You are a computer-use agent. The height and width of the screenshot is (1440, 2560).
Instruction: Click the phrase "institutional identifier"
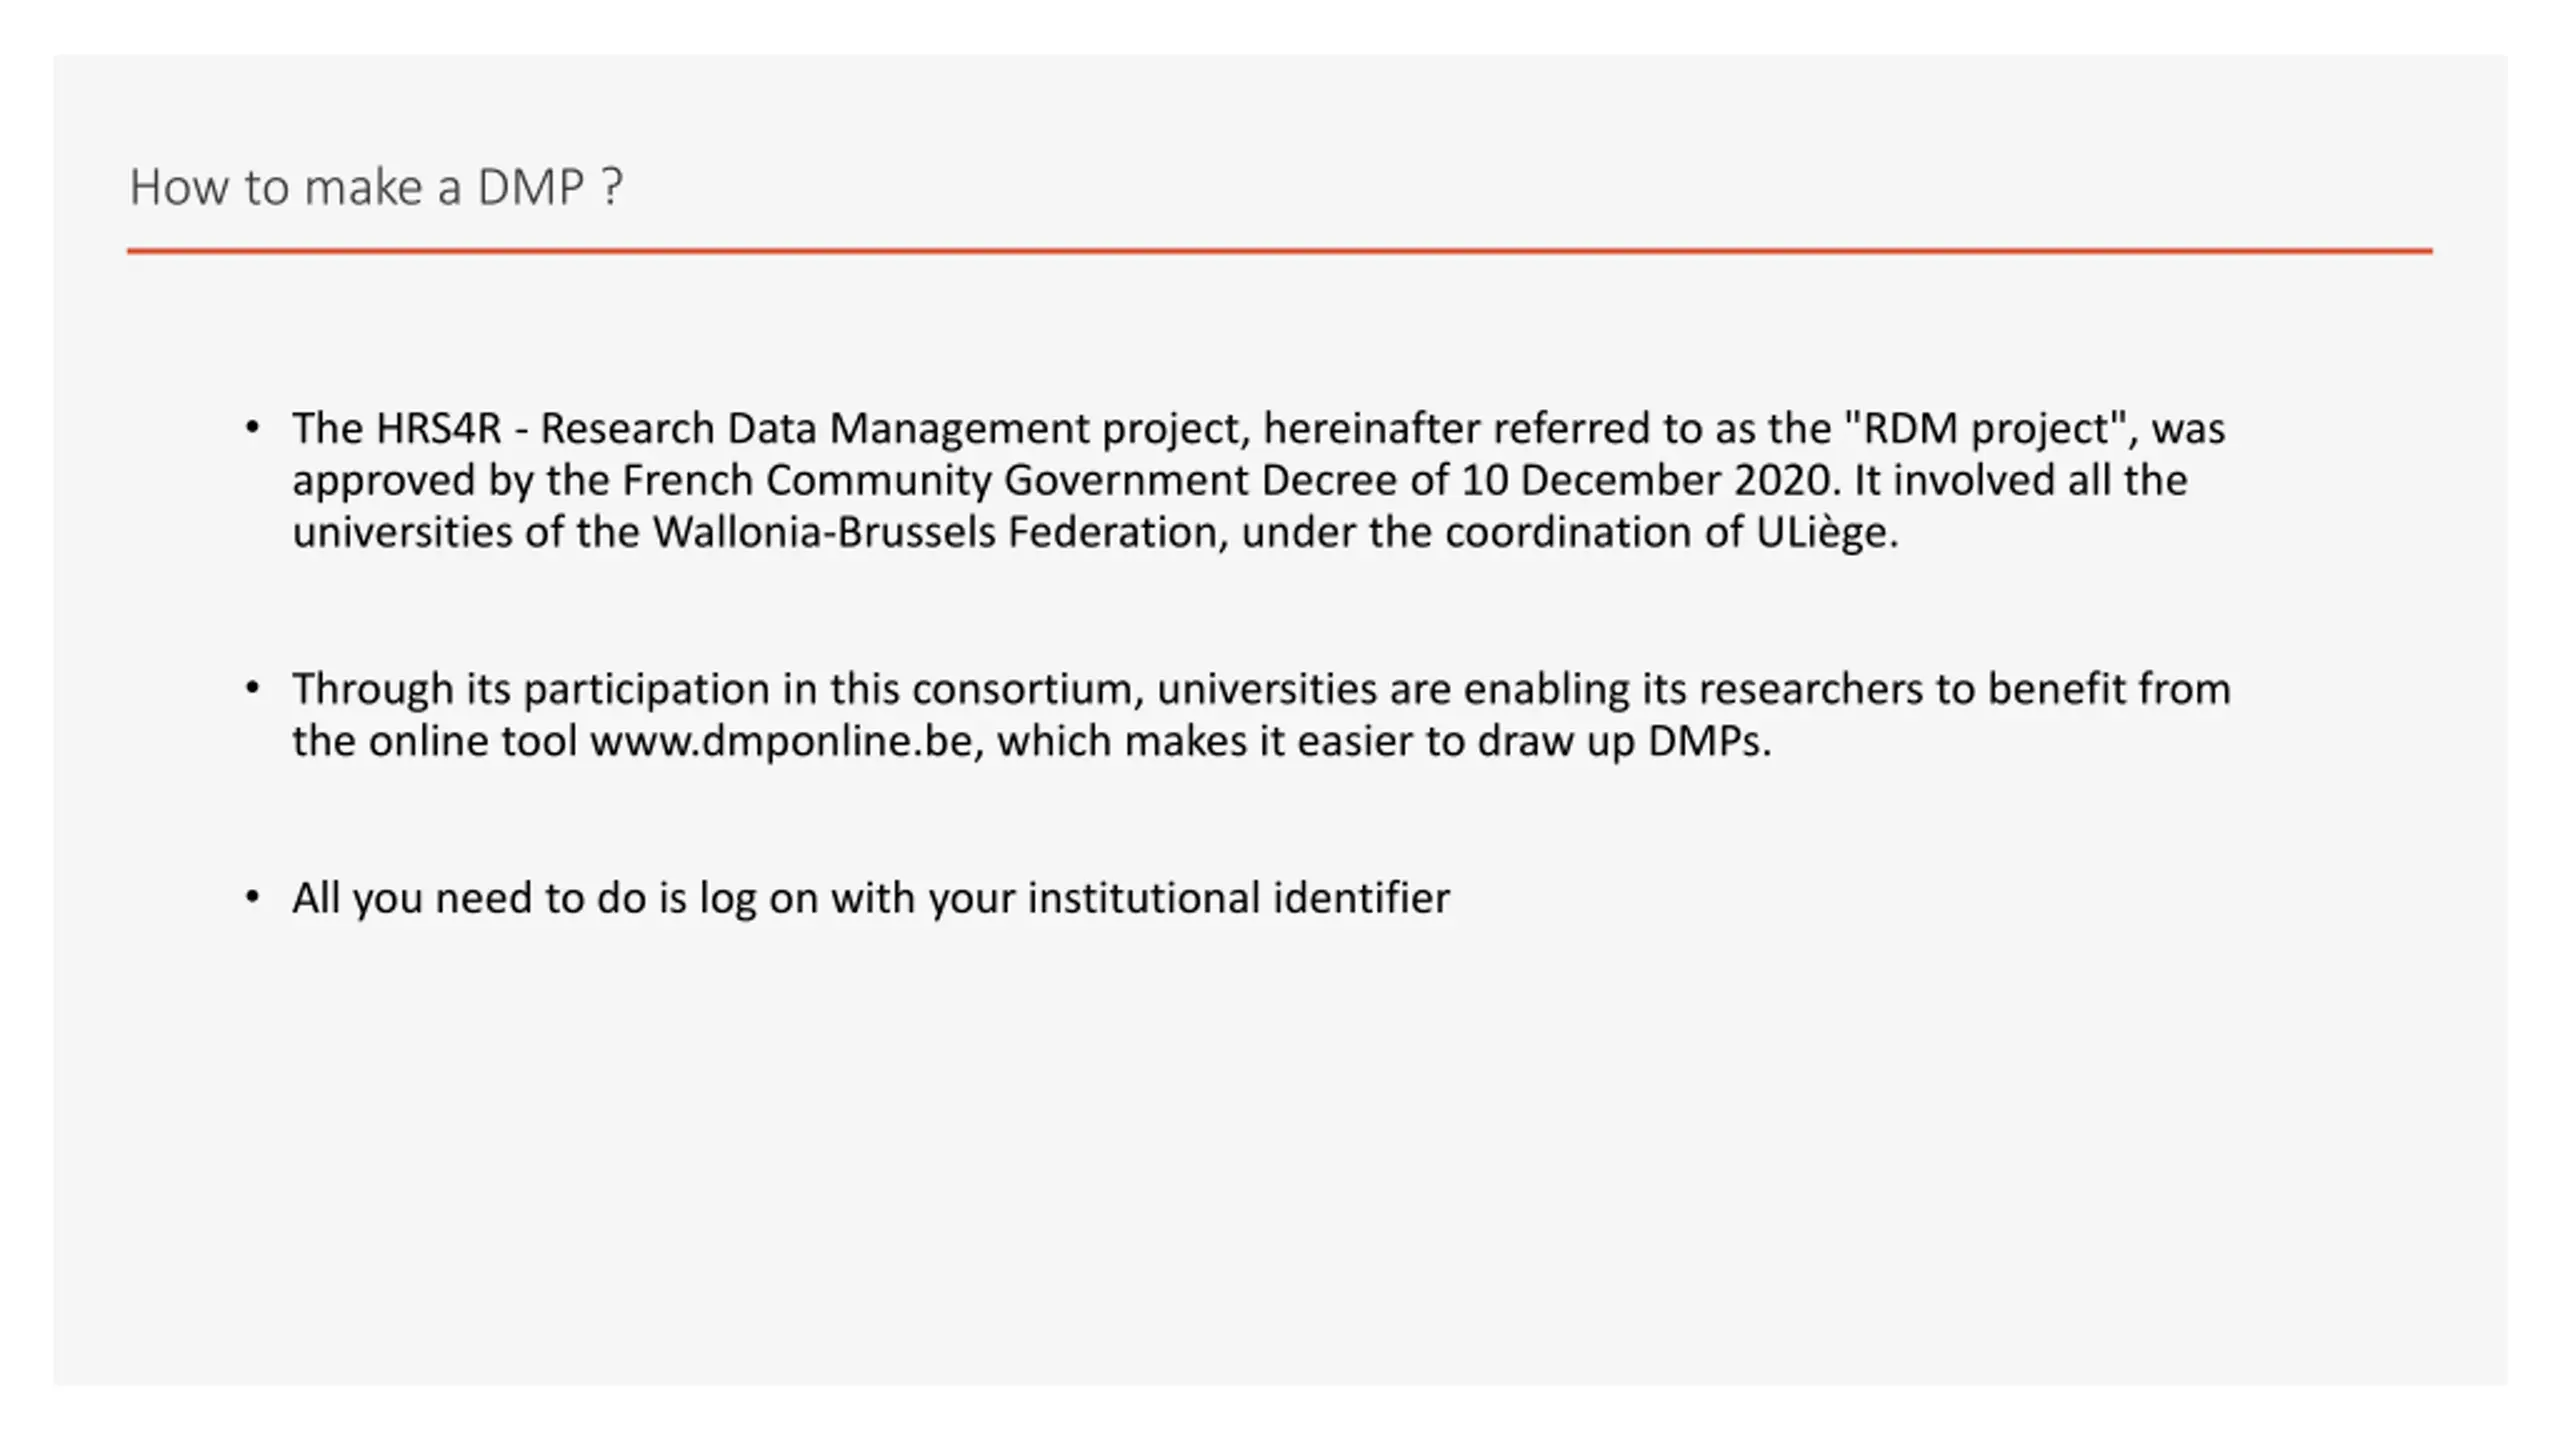(1239, 897)
